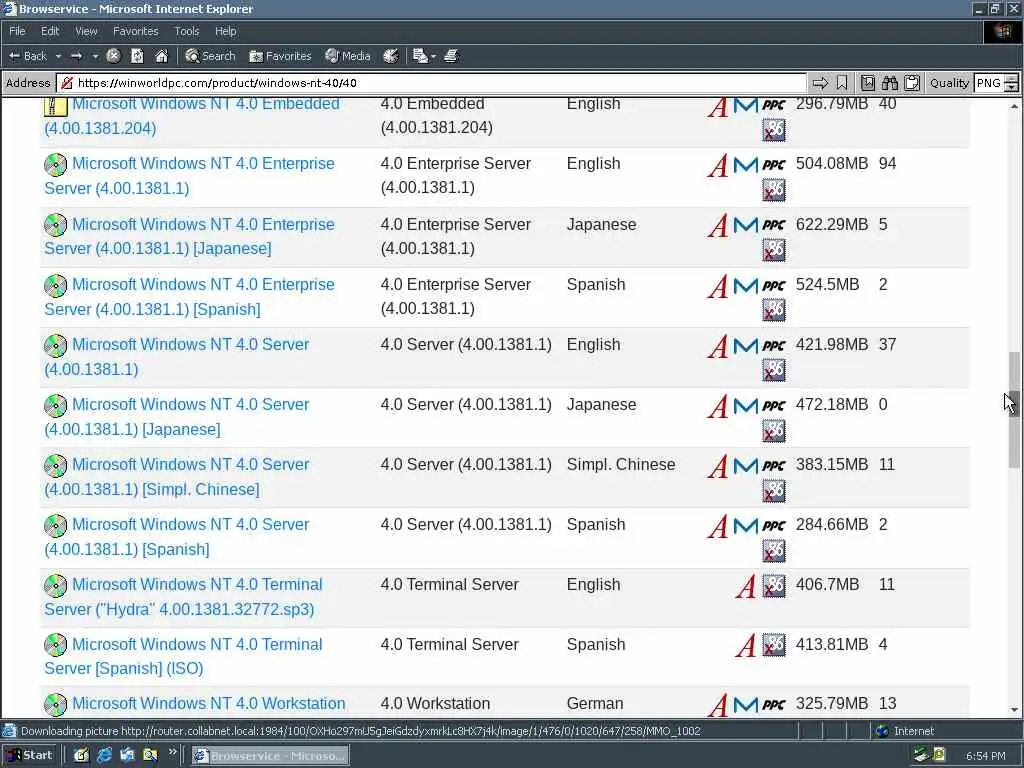Screen dimensions: 1024x768
Task: Click the bookmark icon beside address bar
Action: tap(842, 83)
